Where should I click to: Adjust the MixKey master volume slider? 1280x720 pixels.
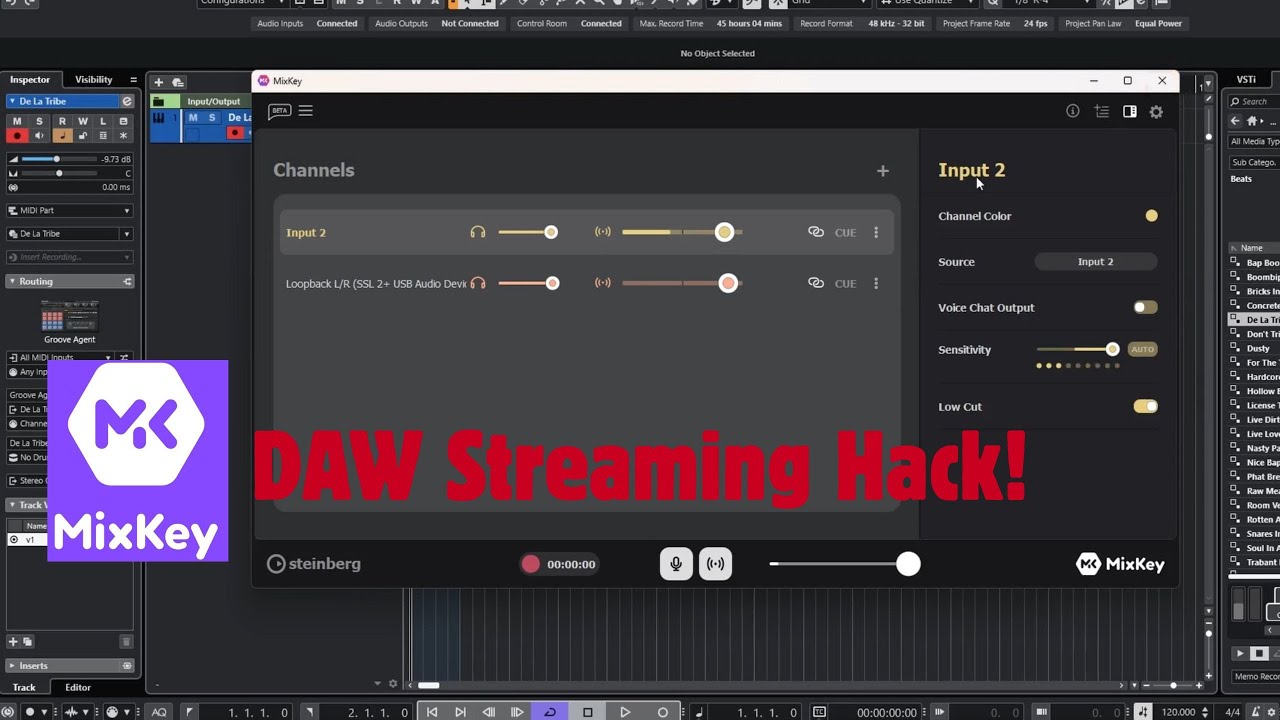(907, 564)
